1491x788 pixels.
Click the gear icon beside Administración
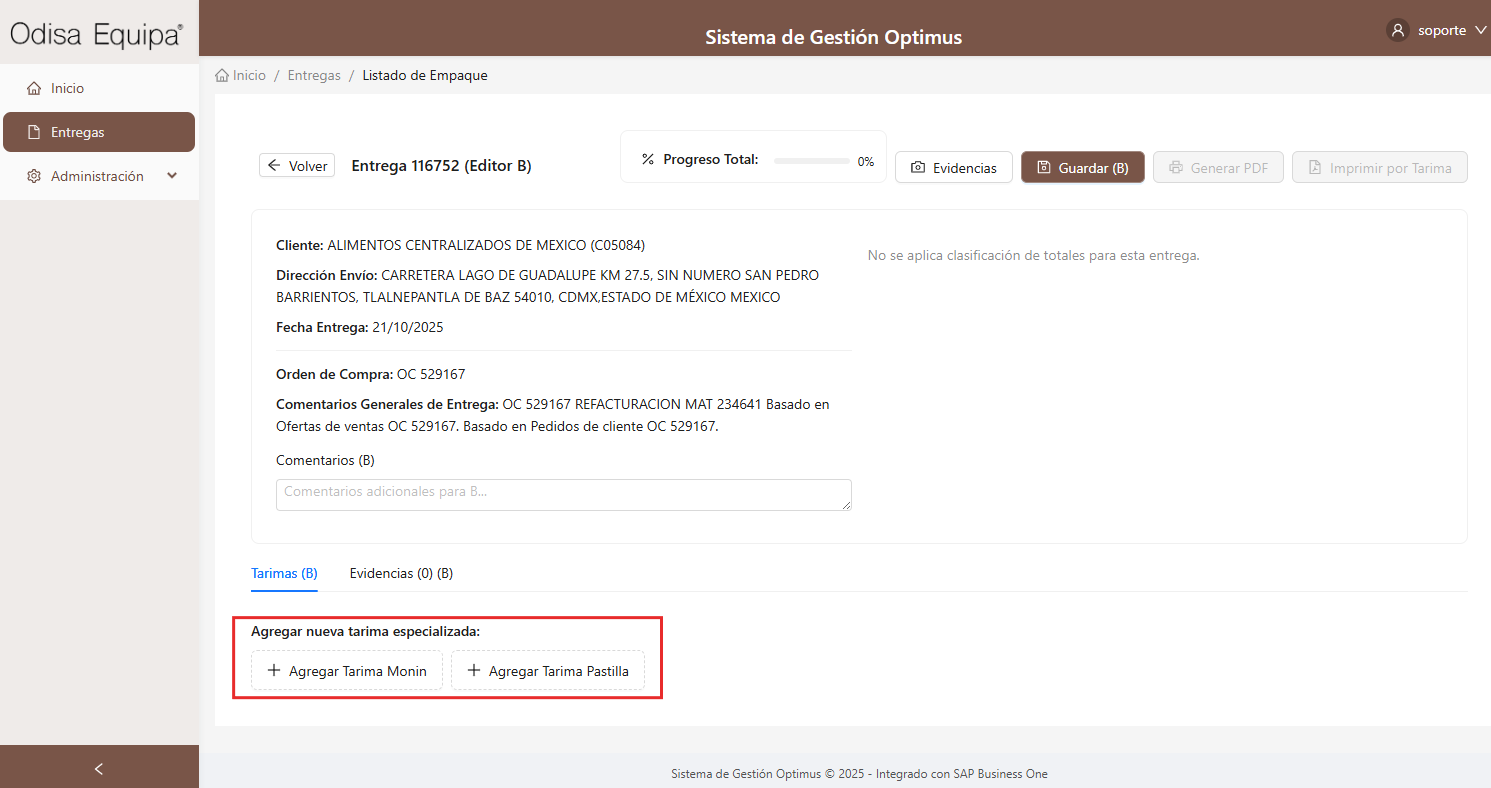(34, 176)
